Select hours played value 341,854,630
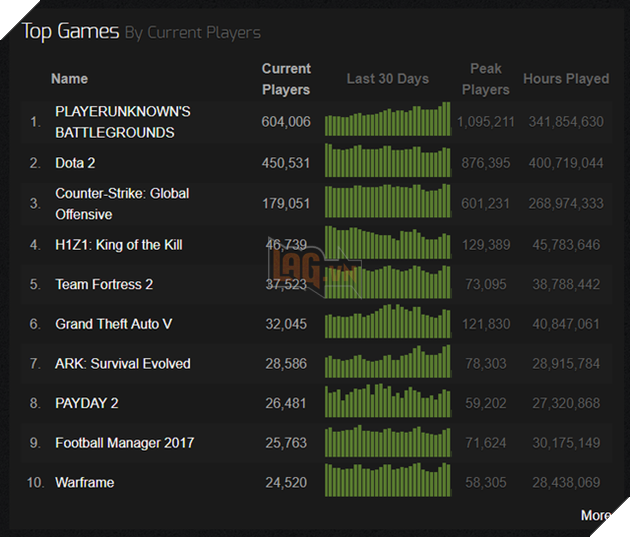Image resolution: width=630 pixels, height=537 pixels. pyautogui.click(x=566, y=122)
